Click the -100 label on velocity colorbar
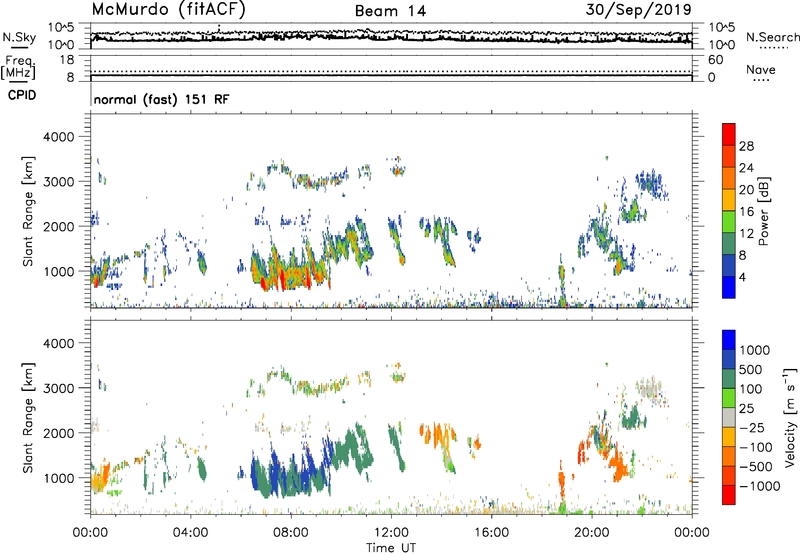Screen dimensions: 800x554 point(756,447)
